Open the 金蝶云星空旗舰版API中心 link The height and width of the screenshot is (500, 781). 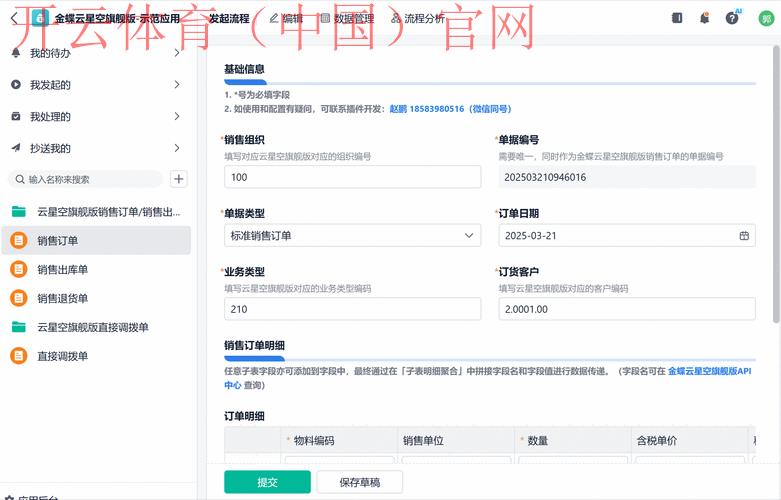click(x=709, y=371)
